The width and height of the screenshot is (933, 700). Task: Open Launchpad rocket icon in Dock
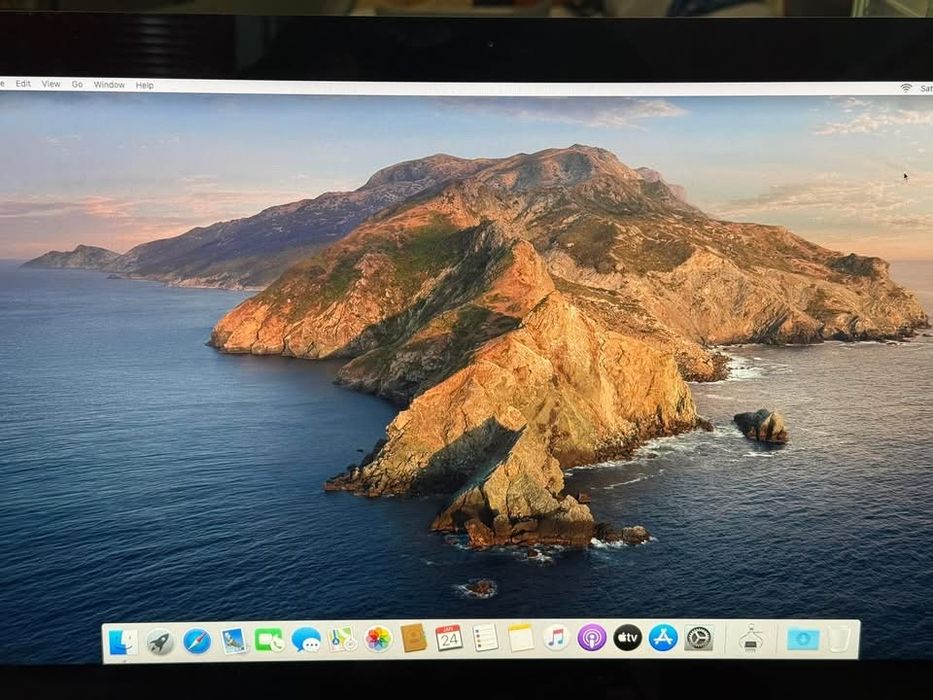coord(160,642)
